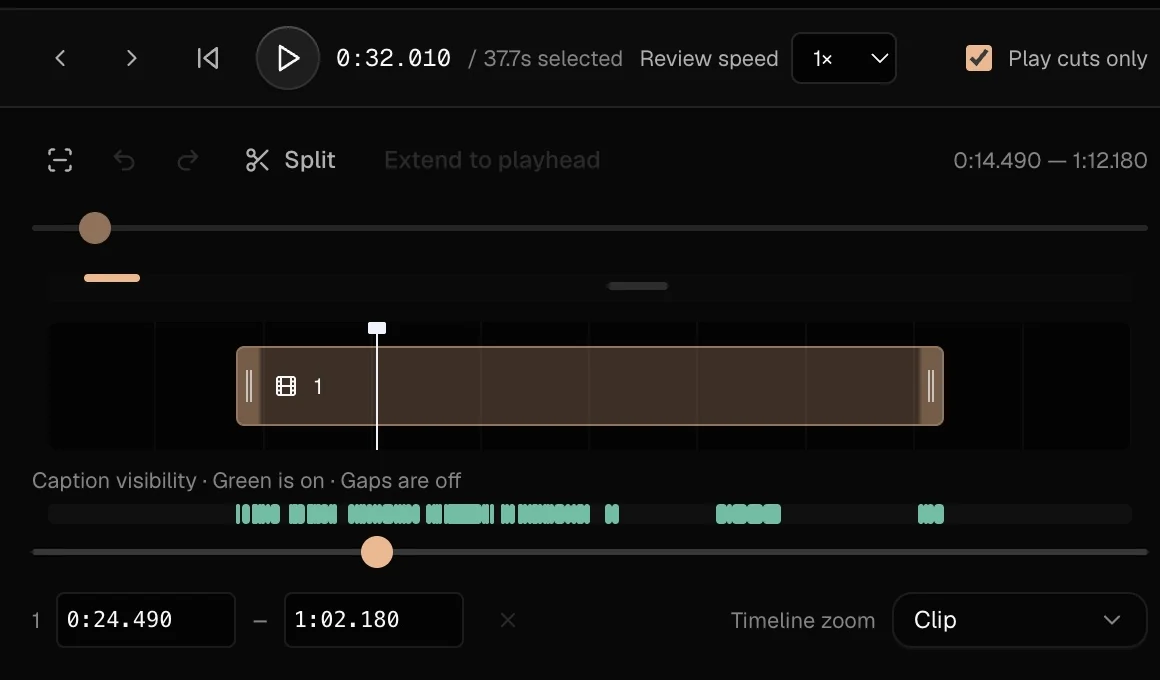Click the Caption visibility legend text

[246, 481]
